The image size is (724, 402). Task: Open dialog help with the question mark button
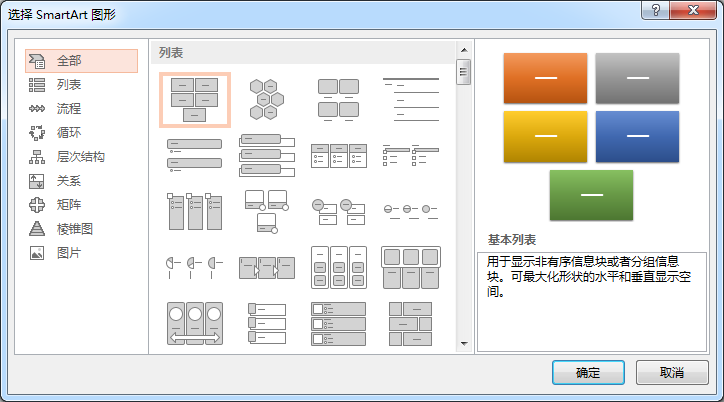click(x=655, y=10)
